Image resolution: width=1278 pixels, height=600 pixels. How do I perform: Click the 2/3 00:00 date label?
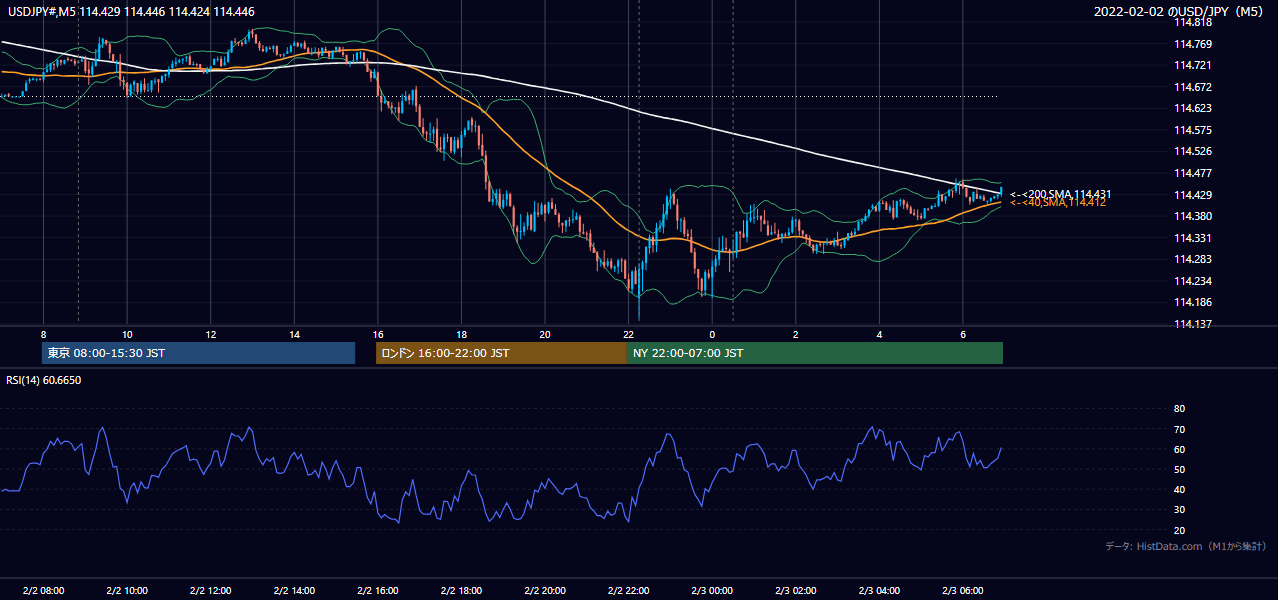712,590
